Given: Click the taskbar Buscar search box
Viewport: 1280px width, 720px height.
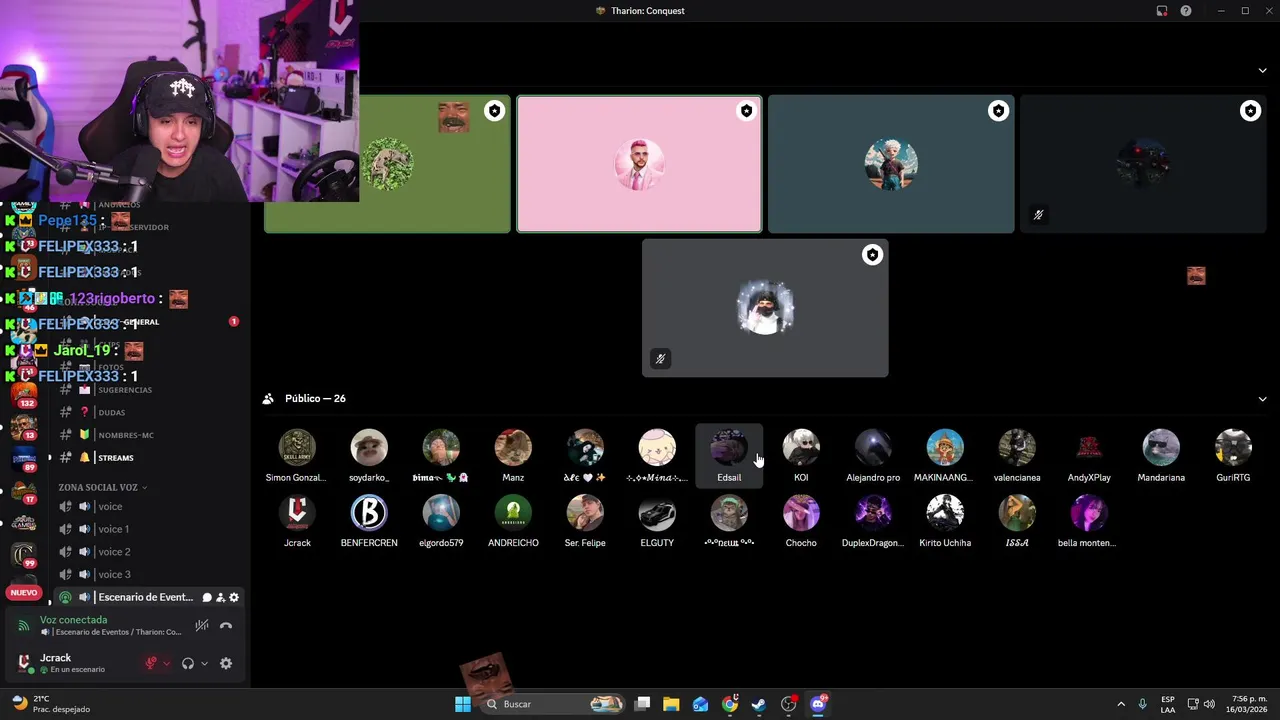Looking at the screenshot, I should pyautogui.click(x=553, y=704).
